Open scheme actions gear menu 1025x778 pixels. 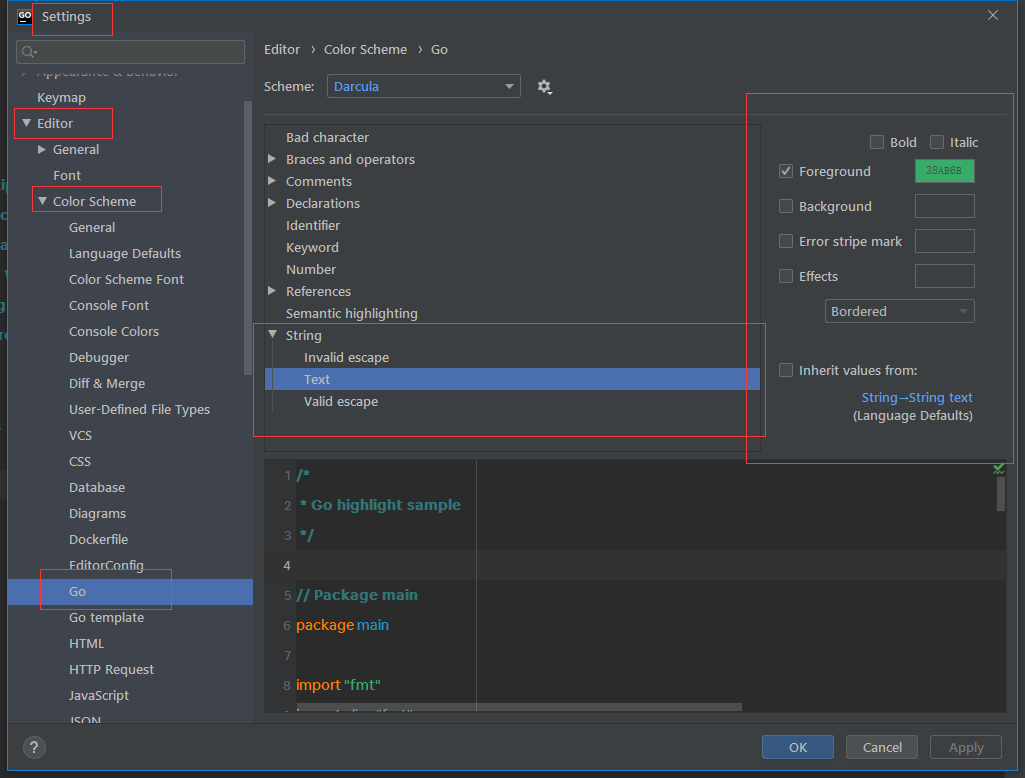pyautogui.click(x=544, y=87)
